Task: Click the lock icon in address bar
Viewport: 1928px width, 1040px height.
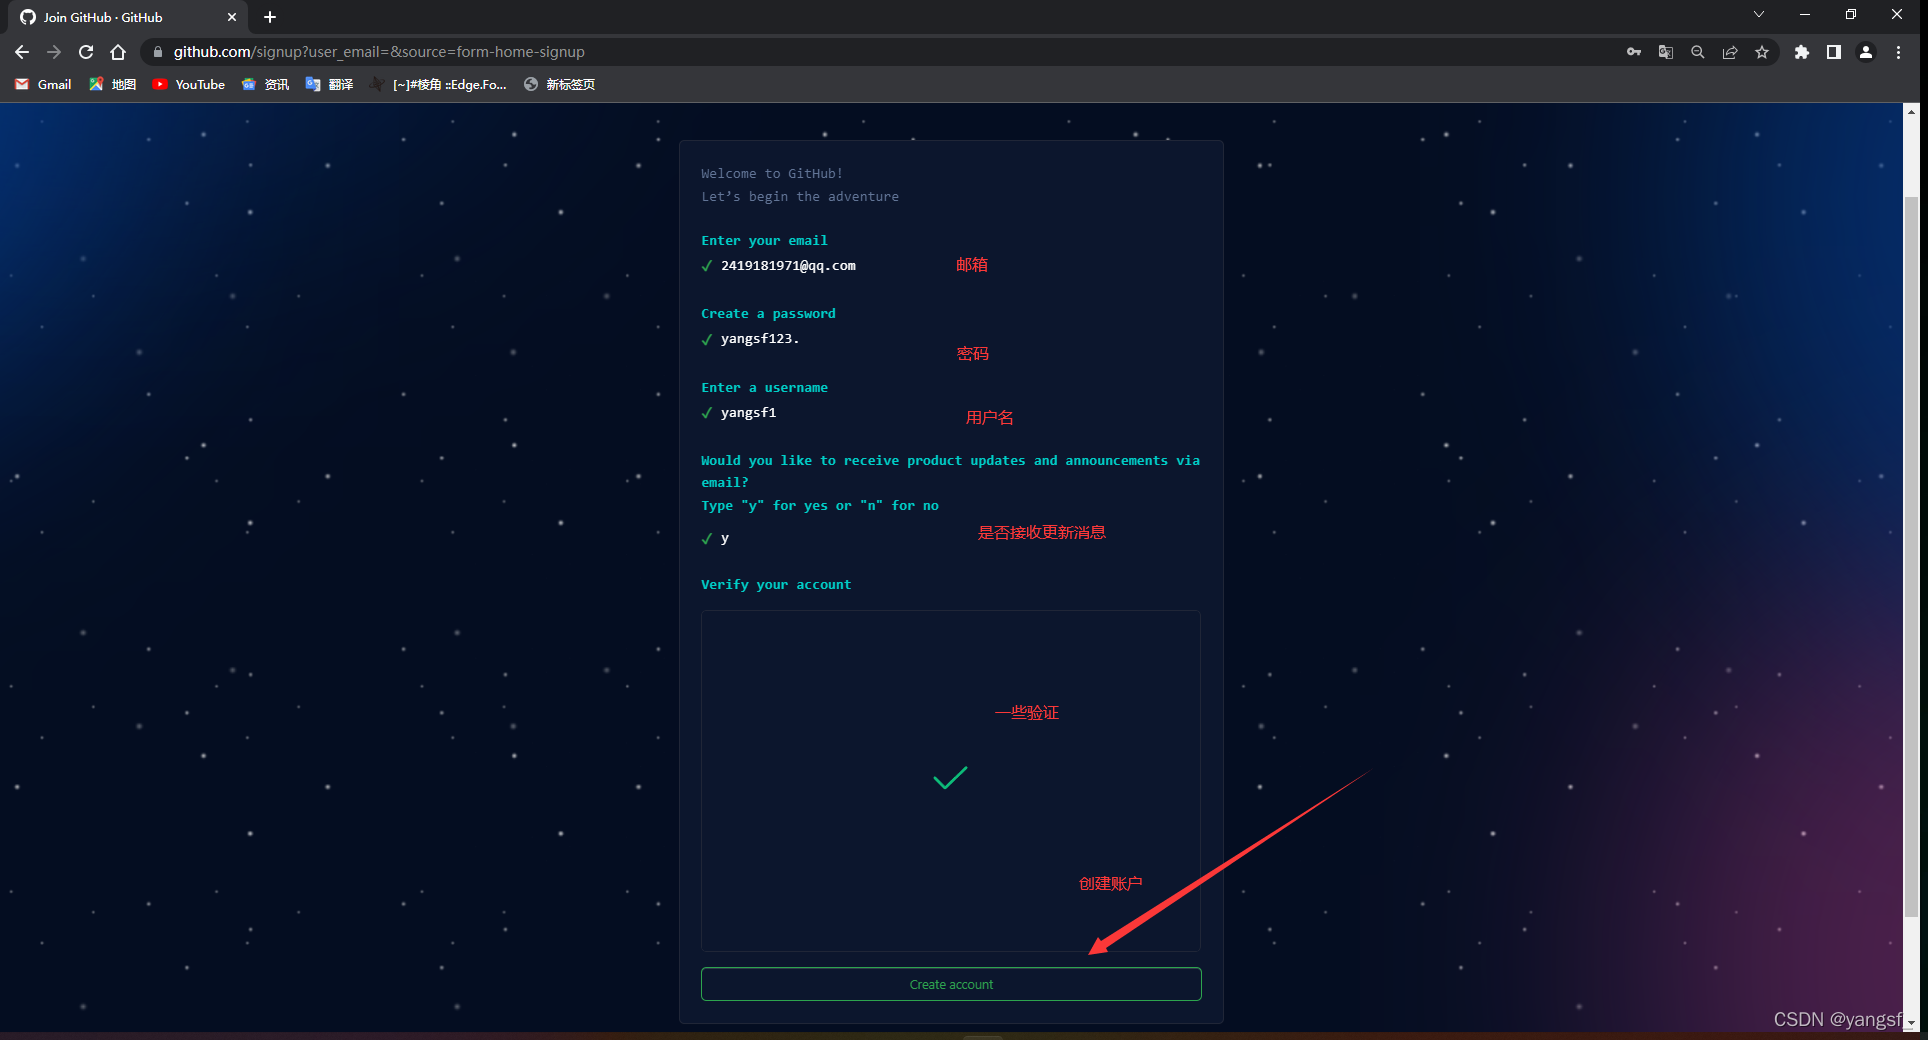Action: click(x=157, y=52)
